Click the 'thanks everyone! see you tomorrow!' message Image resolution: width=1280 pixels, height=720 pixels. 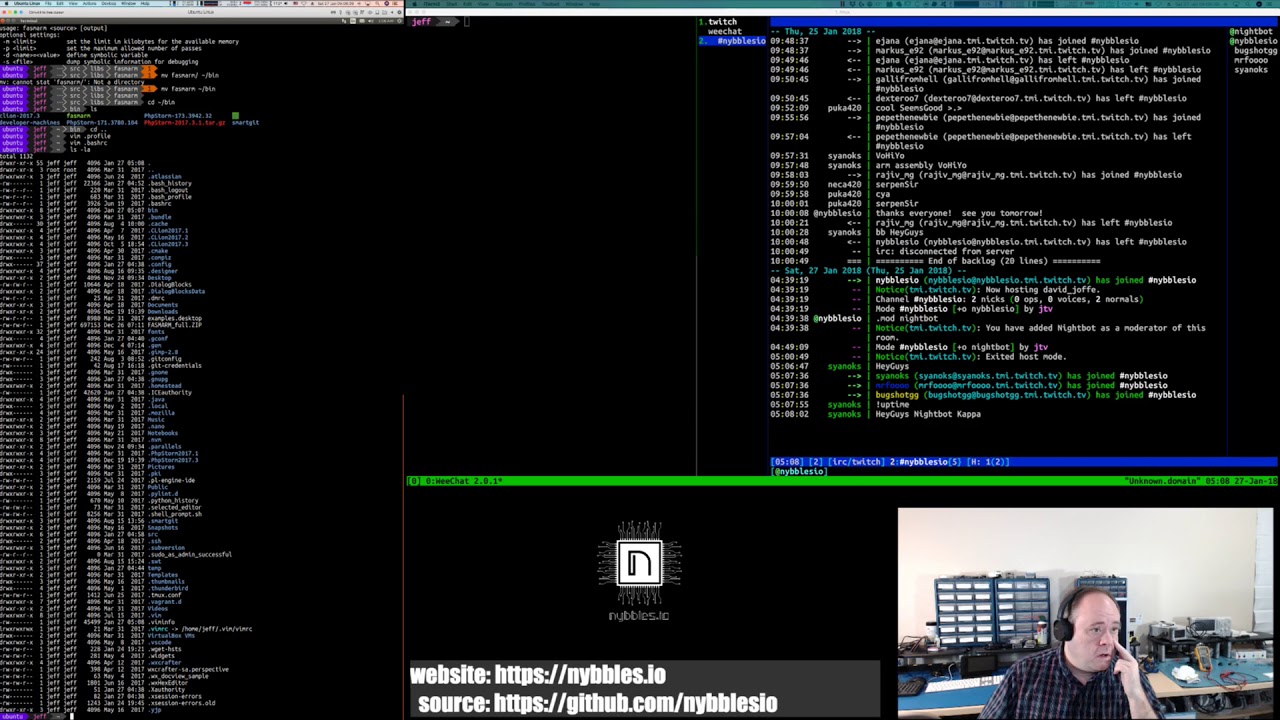pos(959,213)
